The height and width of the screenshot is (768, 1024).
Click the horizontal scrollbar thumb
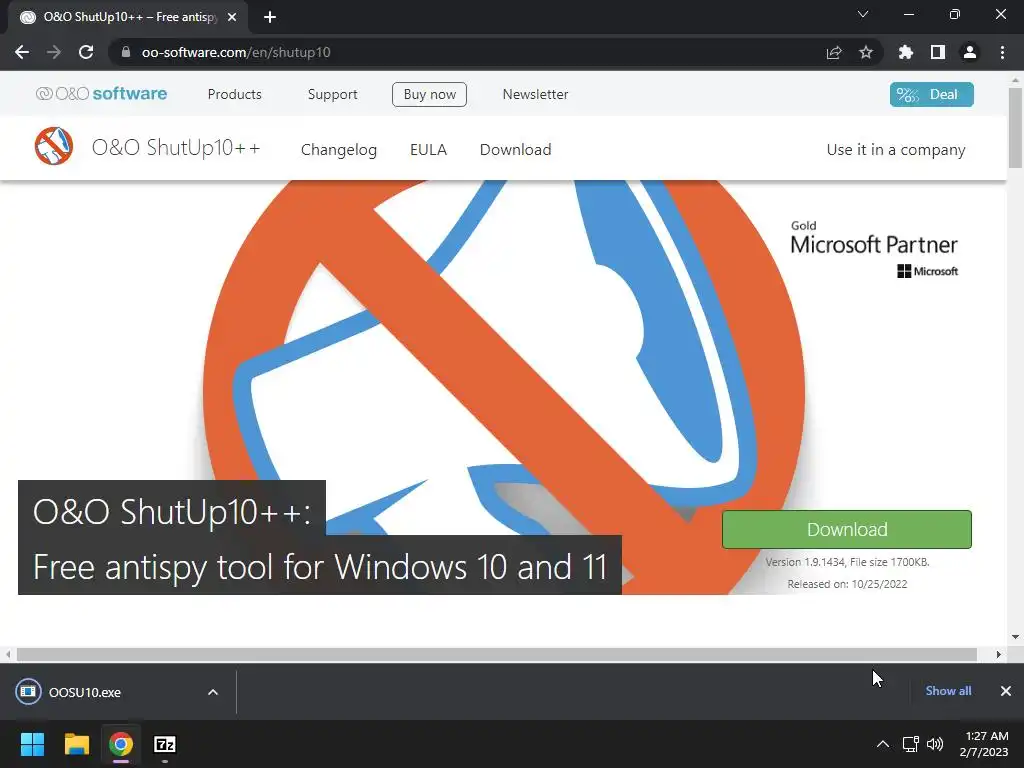496,654
